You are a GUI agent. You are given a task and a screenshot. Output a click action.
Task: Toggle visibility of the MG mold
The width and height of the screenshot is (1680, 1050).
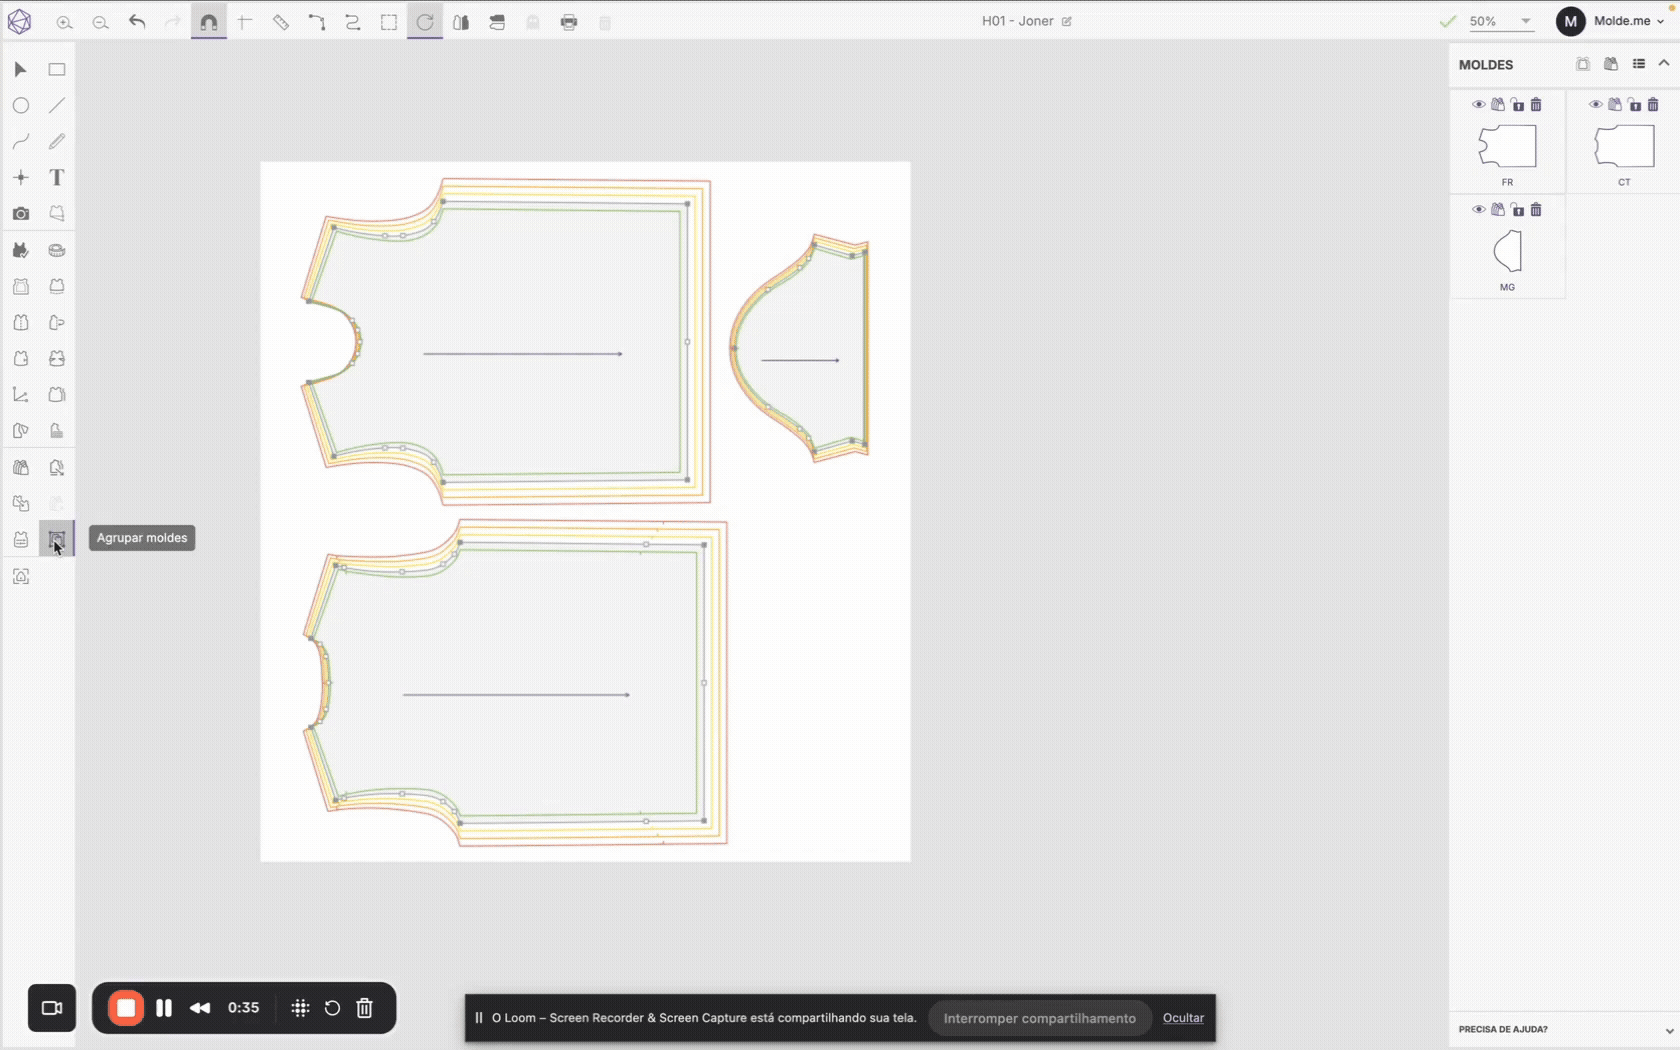coord(1478,210)
